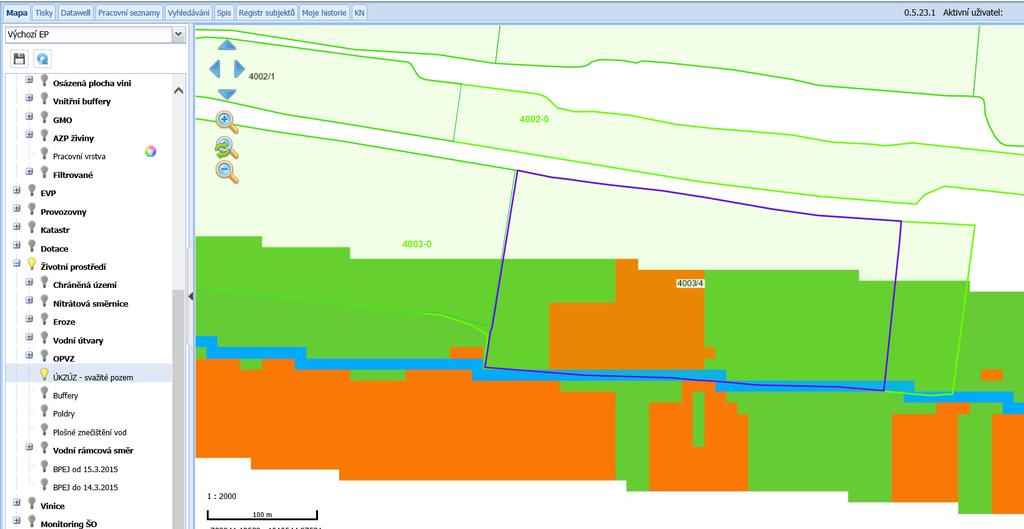Toggle bulb for BPEJ od 15.3.2015
The image size is (1024, 529).
[44, 466]
